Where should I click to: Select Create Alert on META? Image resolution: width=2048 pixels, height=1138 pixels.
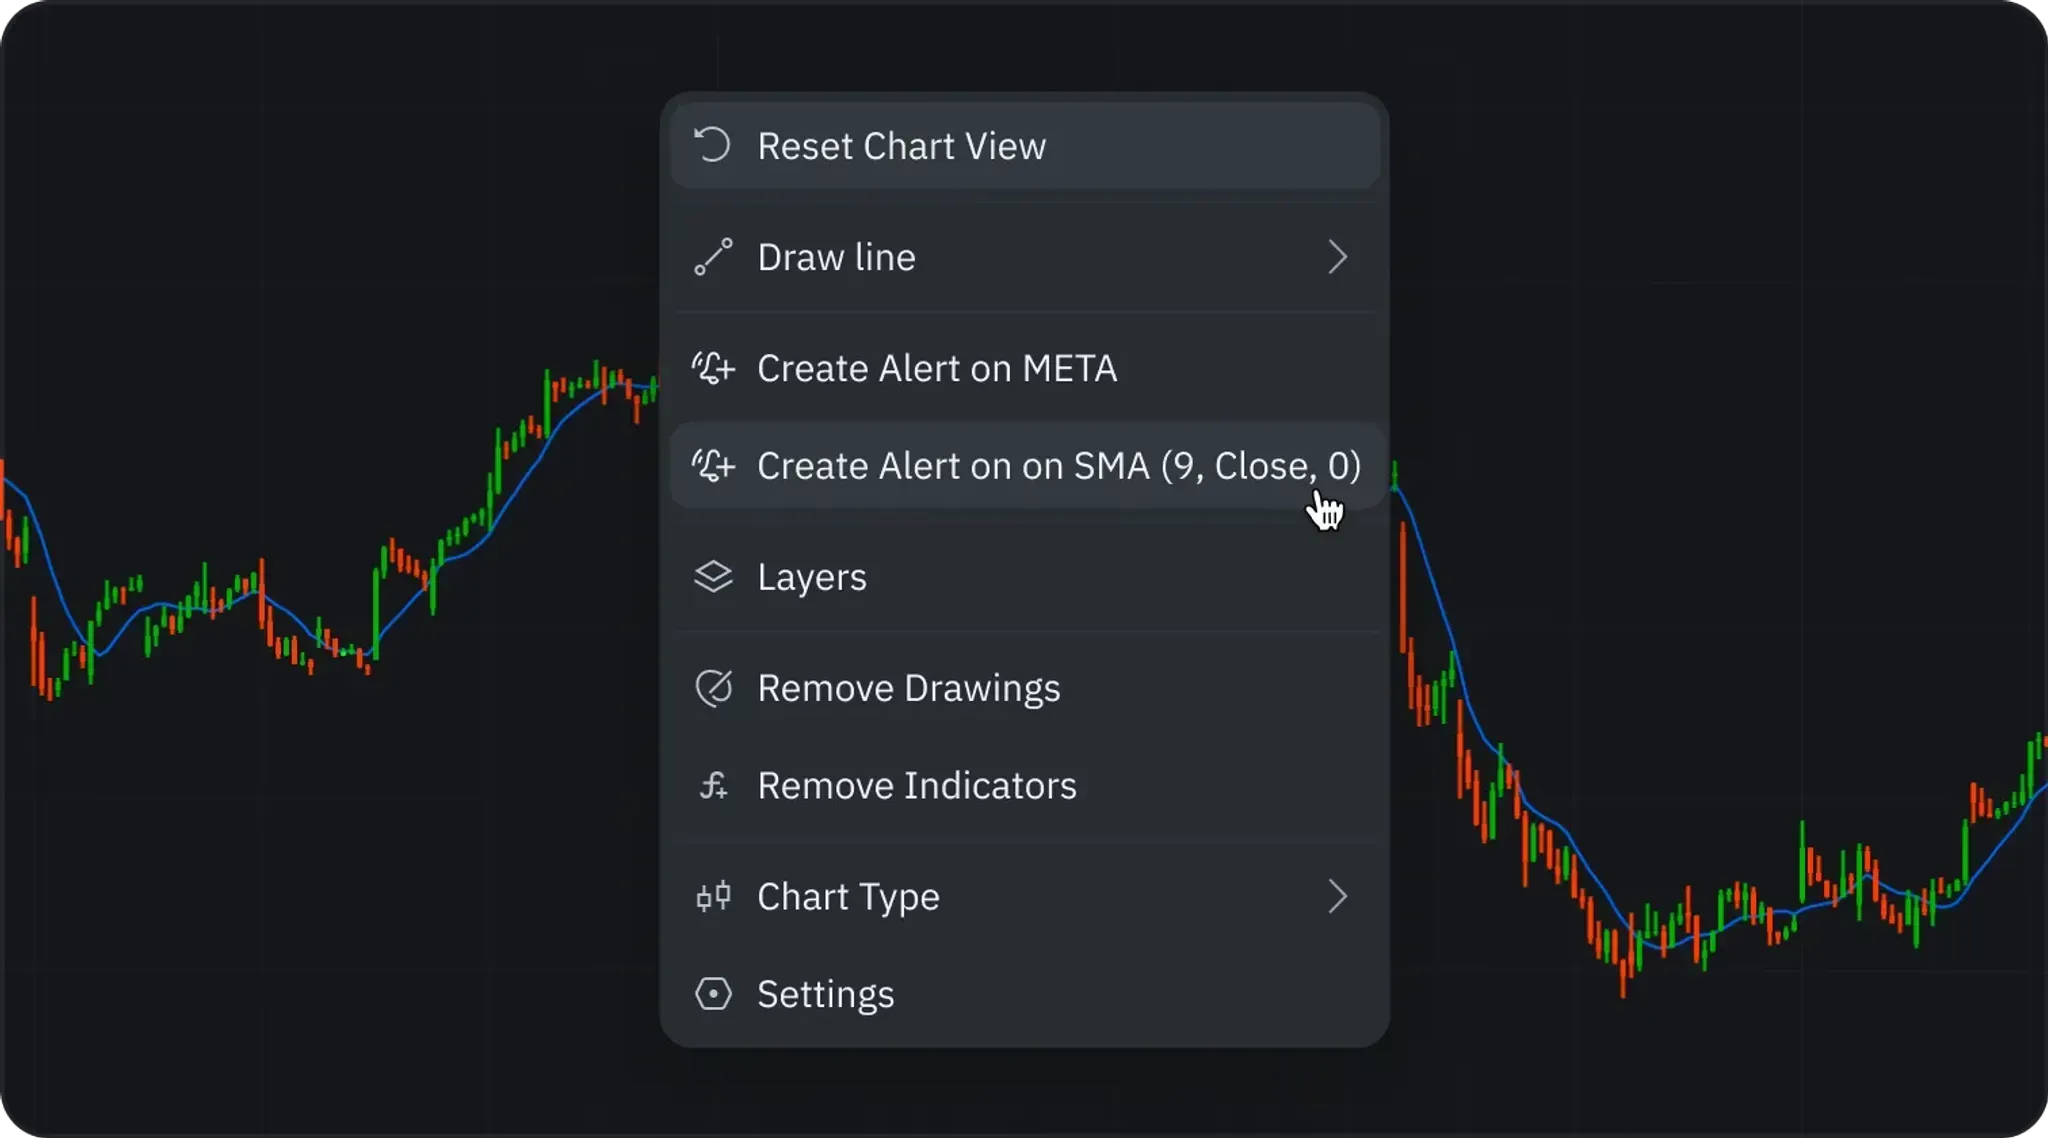936,368
